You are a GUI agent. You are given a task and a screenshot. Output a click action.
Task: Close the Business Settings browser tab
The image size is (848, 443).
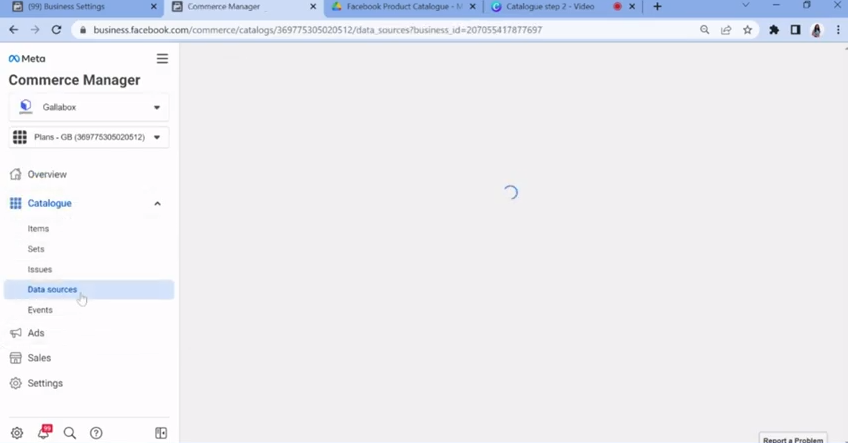point(154,6)
